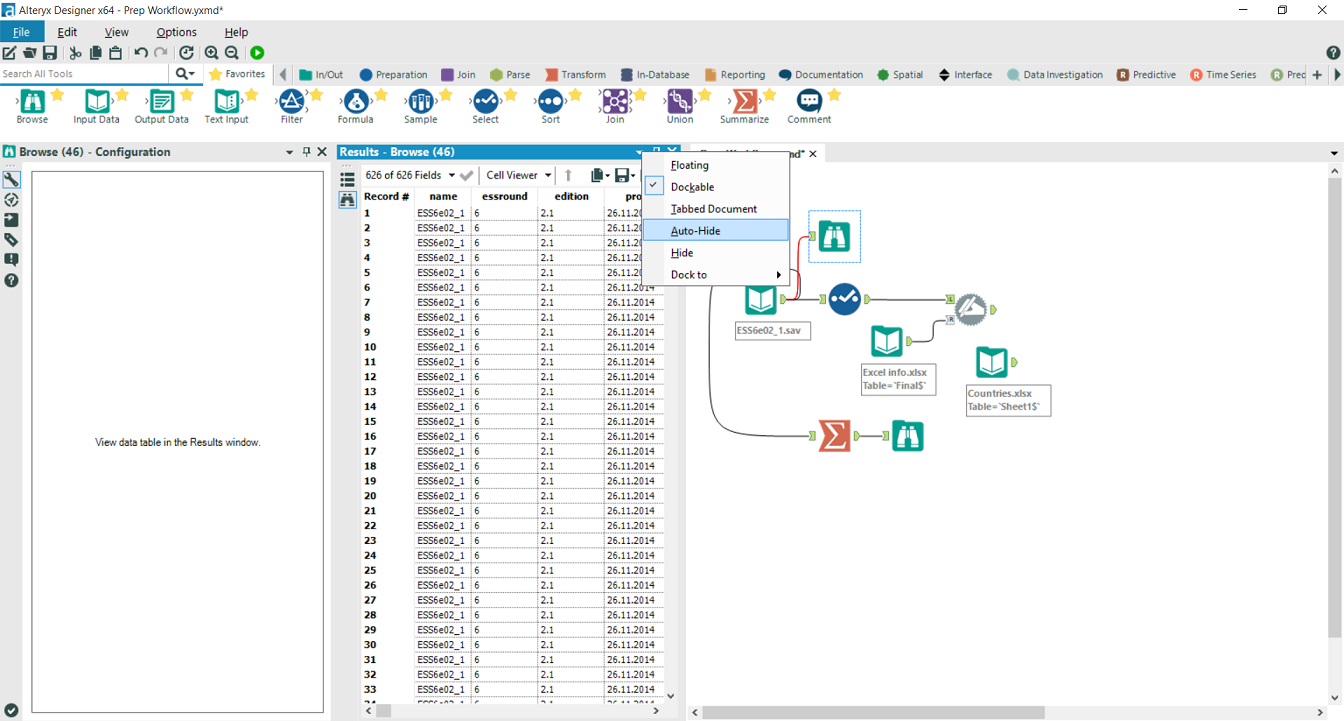Click in the Search All Tools field
1344x721 pixels.
point(85,74)
